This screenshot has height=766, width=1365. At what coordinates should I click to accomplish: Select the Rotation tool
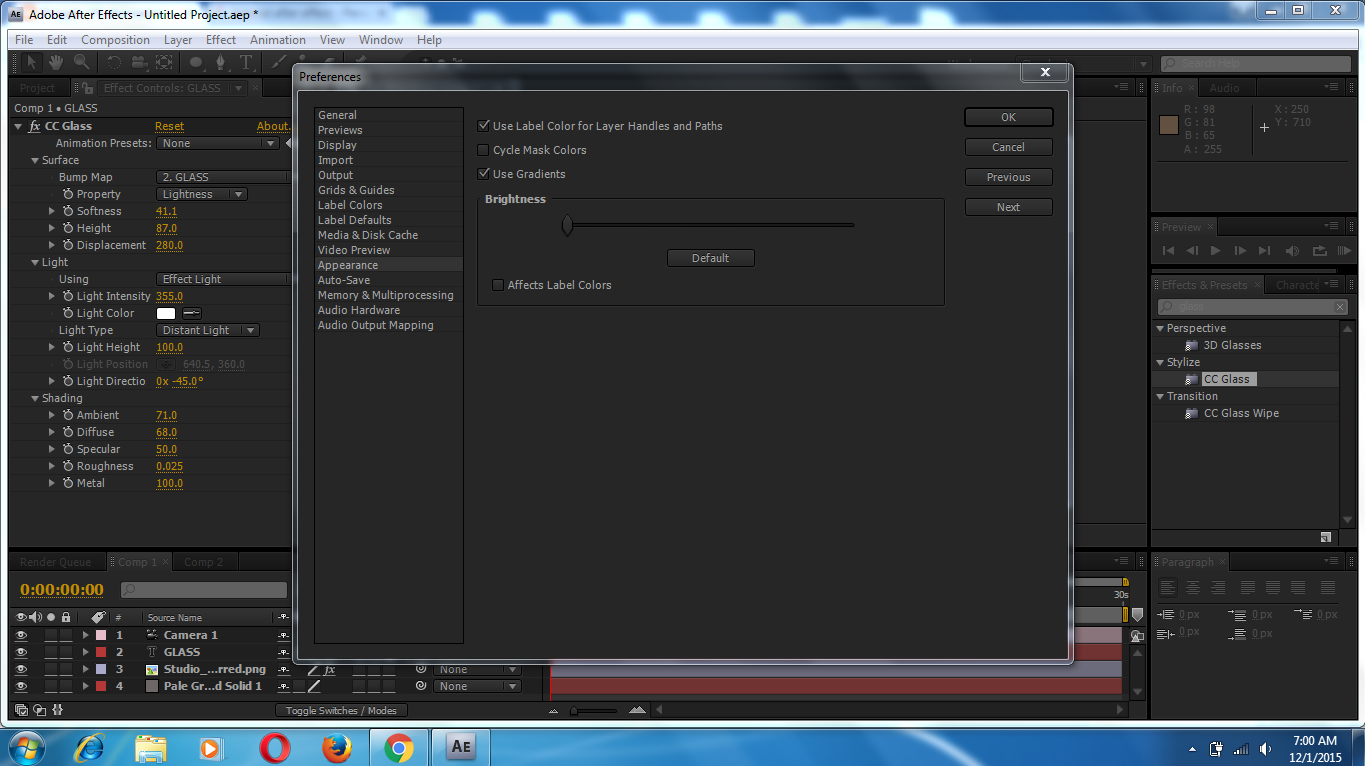[x=114, y=62]
